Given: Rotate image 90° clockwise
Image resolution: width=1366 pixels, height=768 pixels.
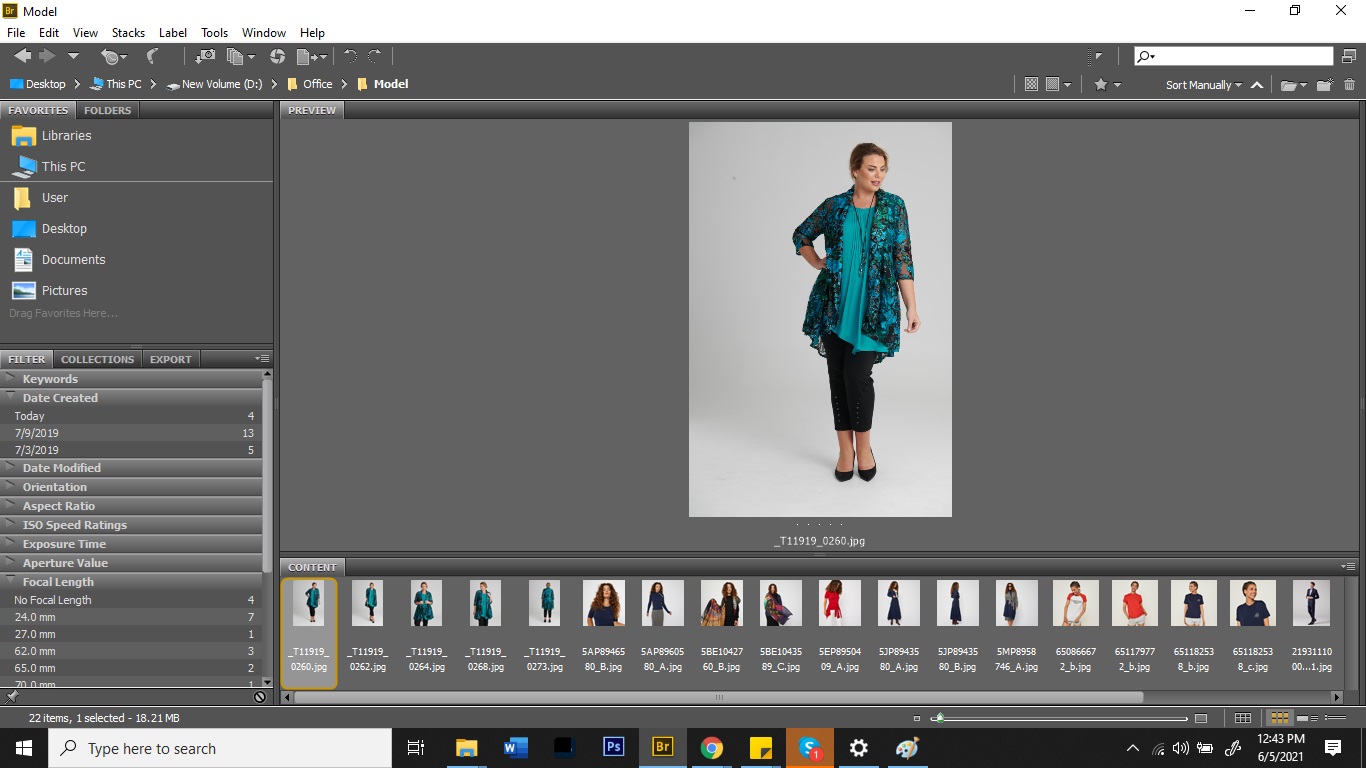Looking at the screenshot, I should click(x=375, y=57).
